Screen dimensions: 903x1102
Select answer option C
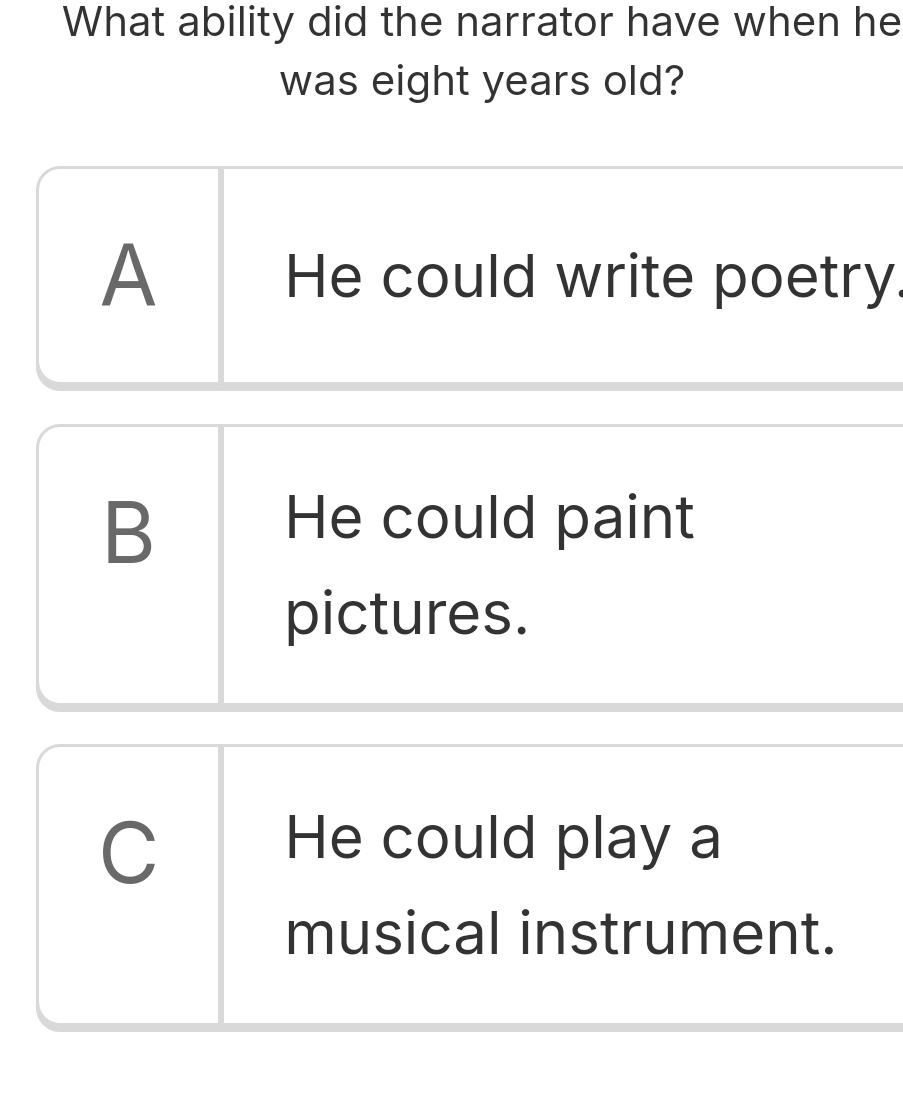point(470,885)
